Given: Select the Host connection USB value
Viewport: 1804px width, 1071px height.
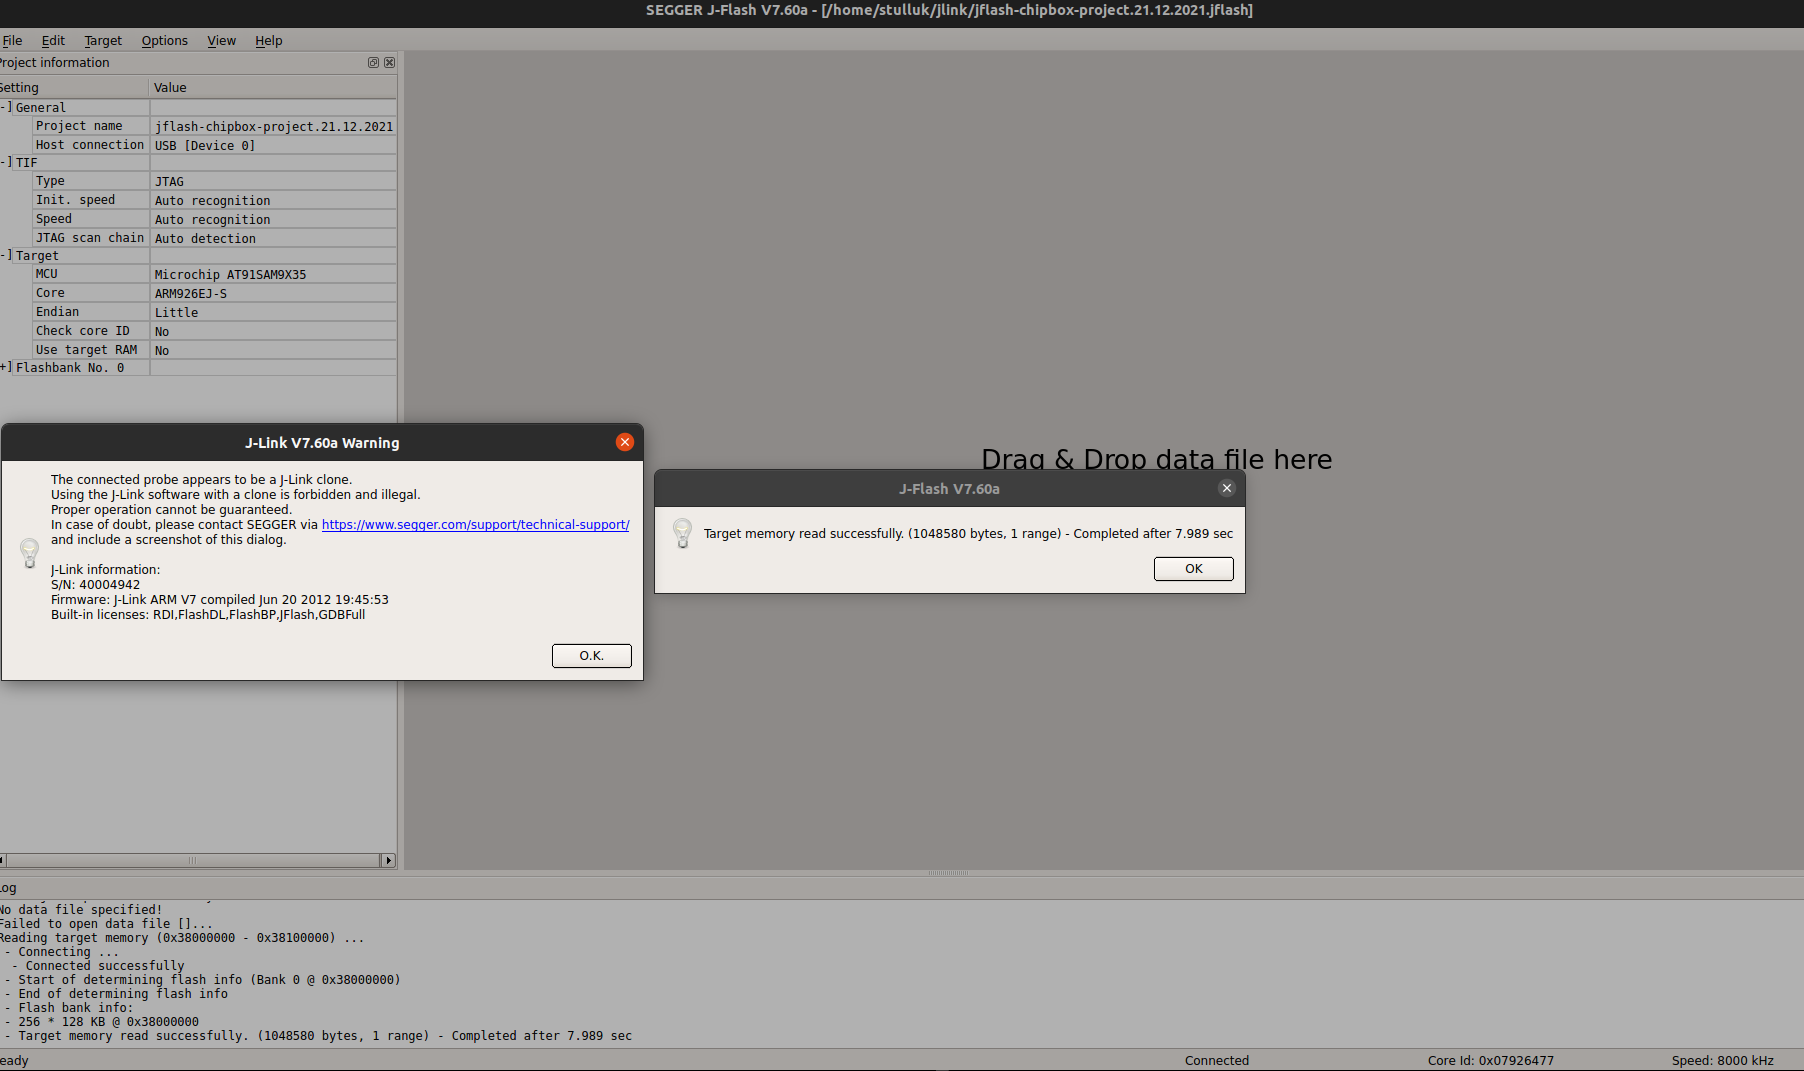Looking at the screenshot, I should [x=273, y=145].
